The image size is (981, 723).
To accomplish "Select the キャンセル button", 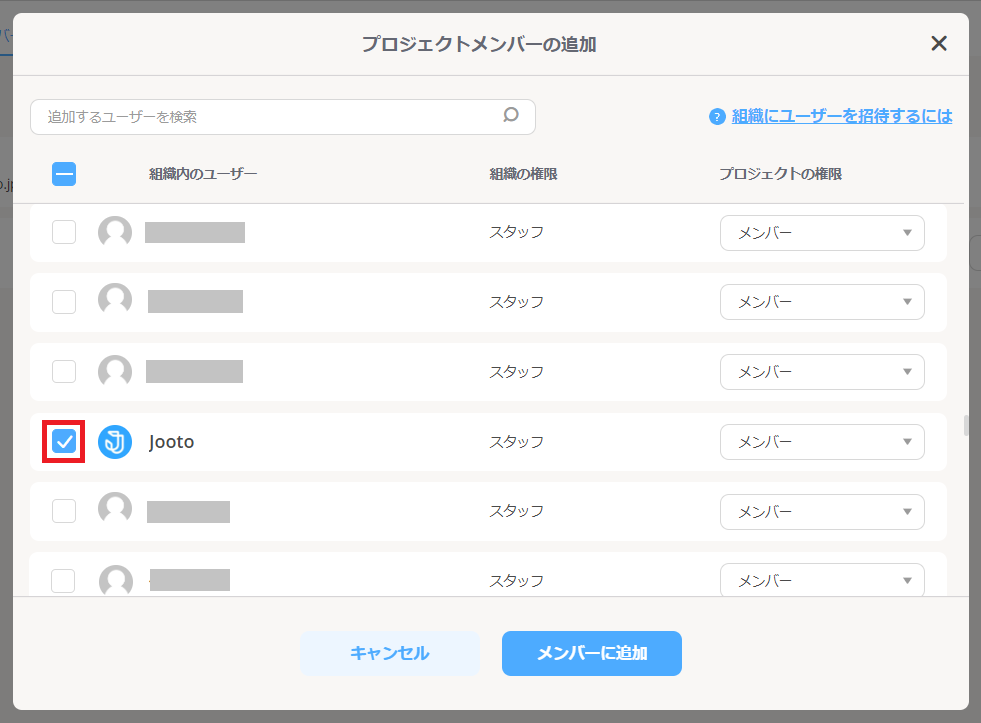I will (390, 652).
